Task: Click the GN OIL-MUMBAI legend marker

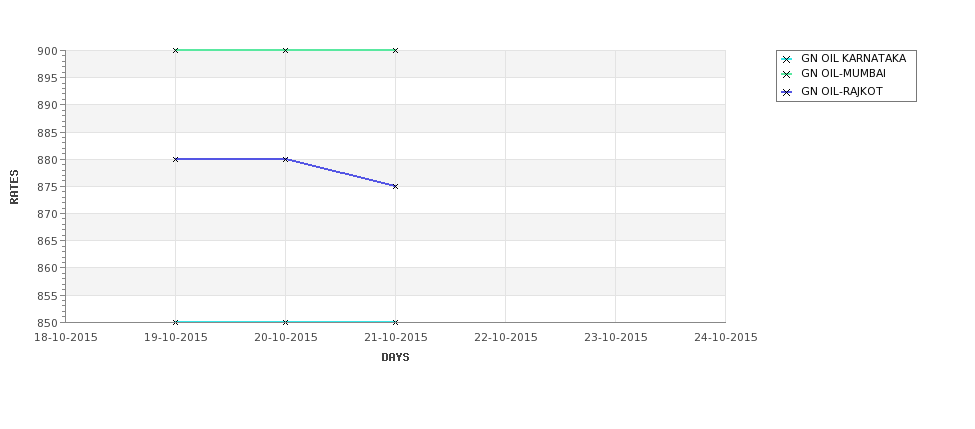Action: coord(787,75)
